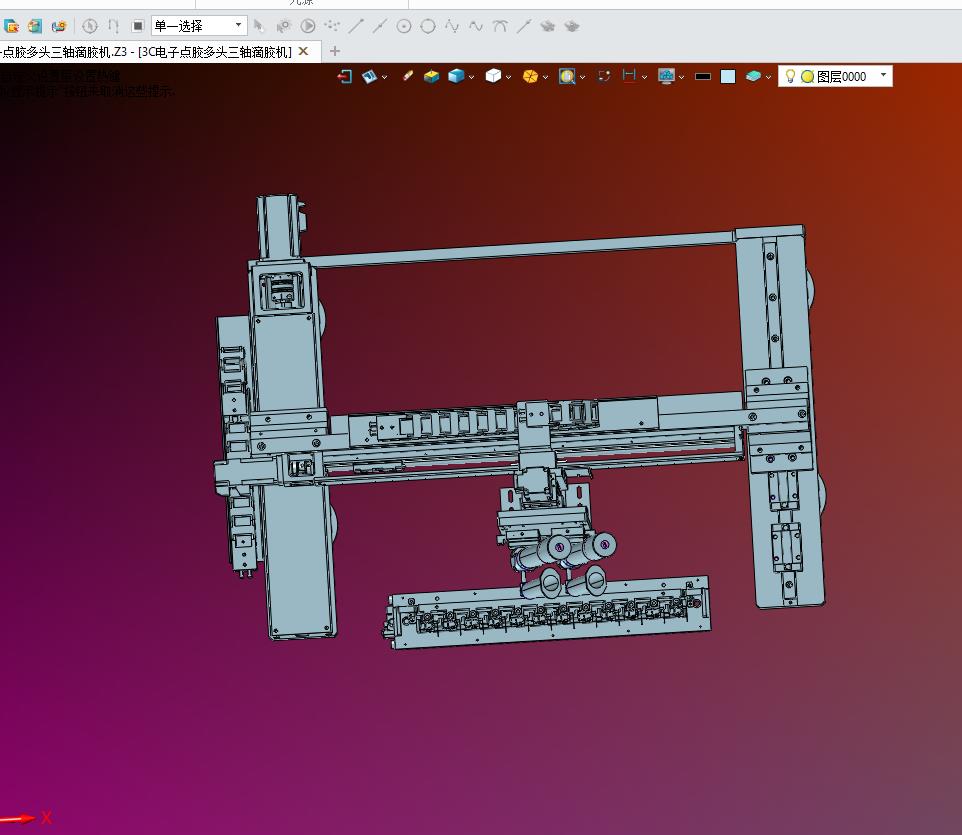The width and height of the screenshot is (962, 835).
Task: Click the section view icon
Action: (370, 76)
